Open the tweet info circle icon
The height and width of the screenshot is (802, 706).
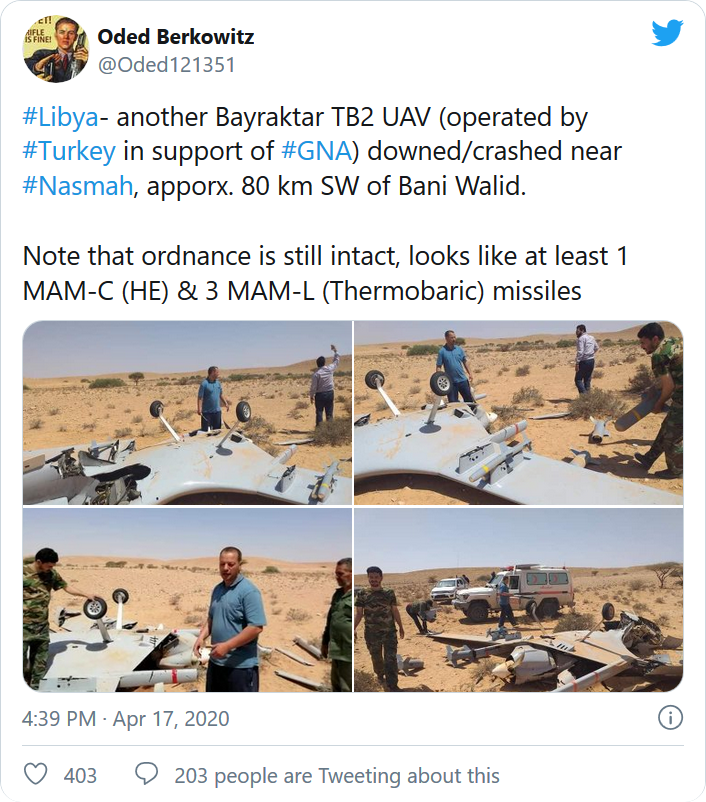pyautogui.click(x=670, y=718)
